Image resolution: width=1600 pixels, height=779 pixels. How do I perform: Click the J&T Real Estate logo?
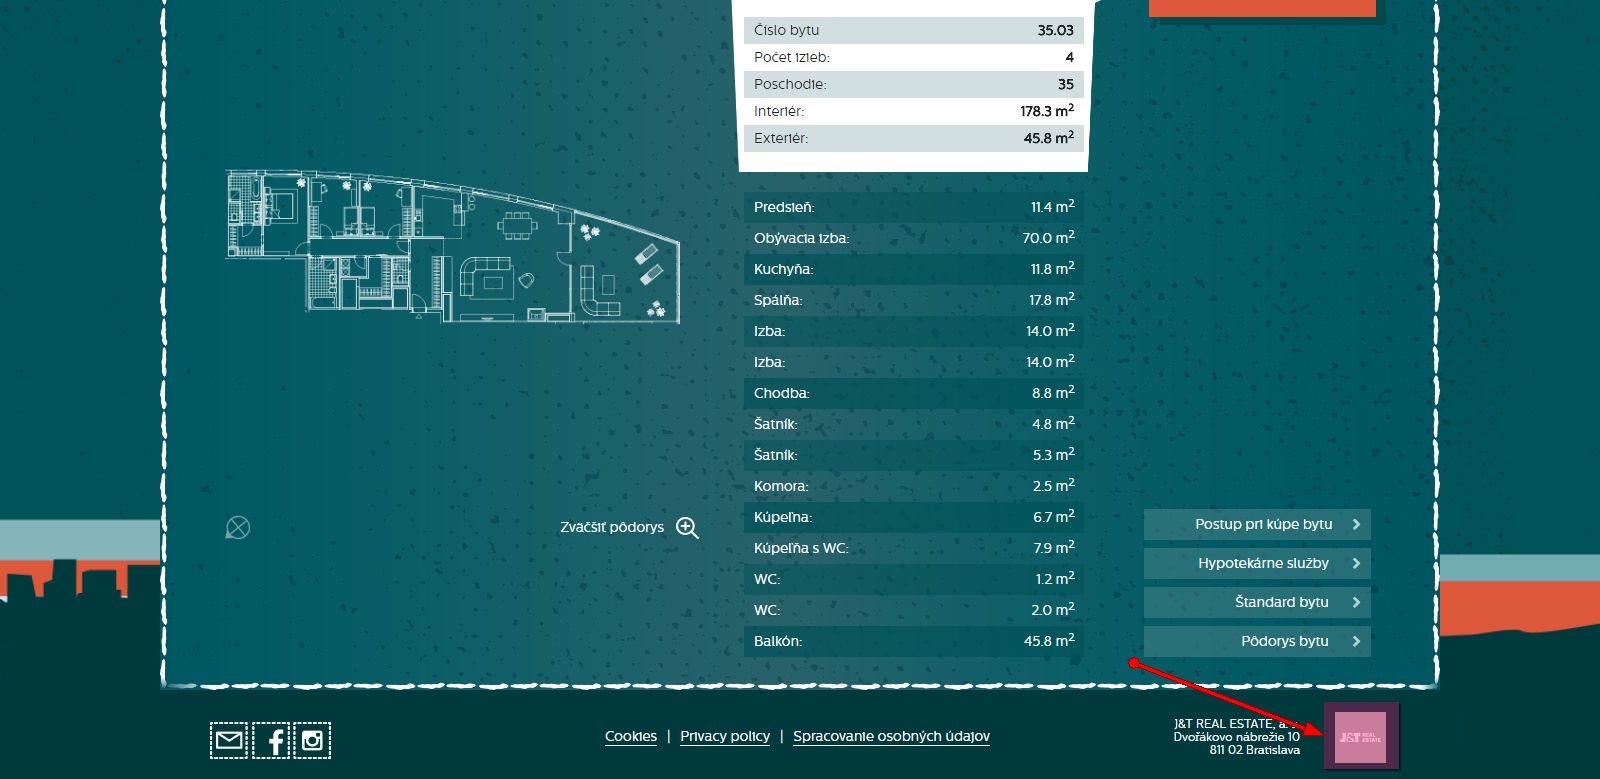coord(1361,737)
